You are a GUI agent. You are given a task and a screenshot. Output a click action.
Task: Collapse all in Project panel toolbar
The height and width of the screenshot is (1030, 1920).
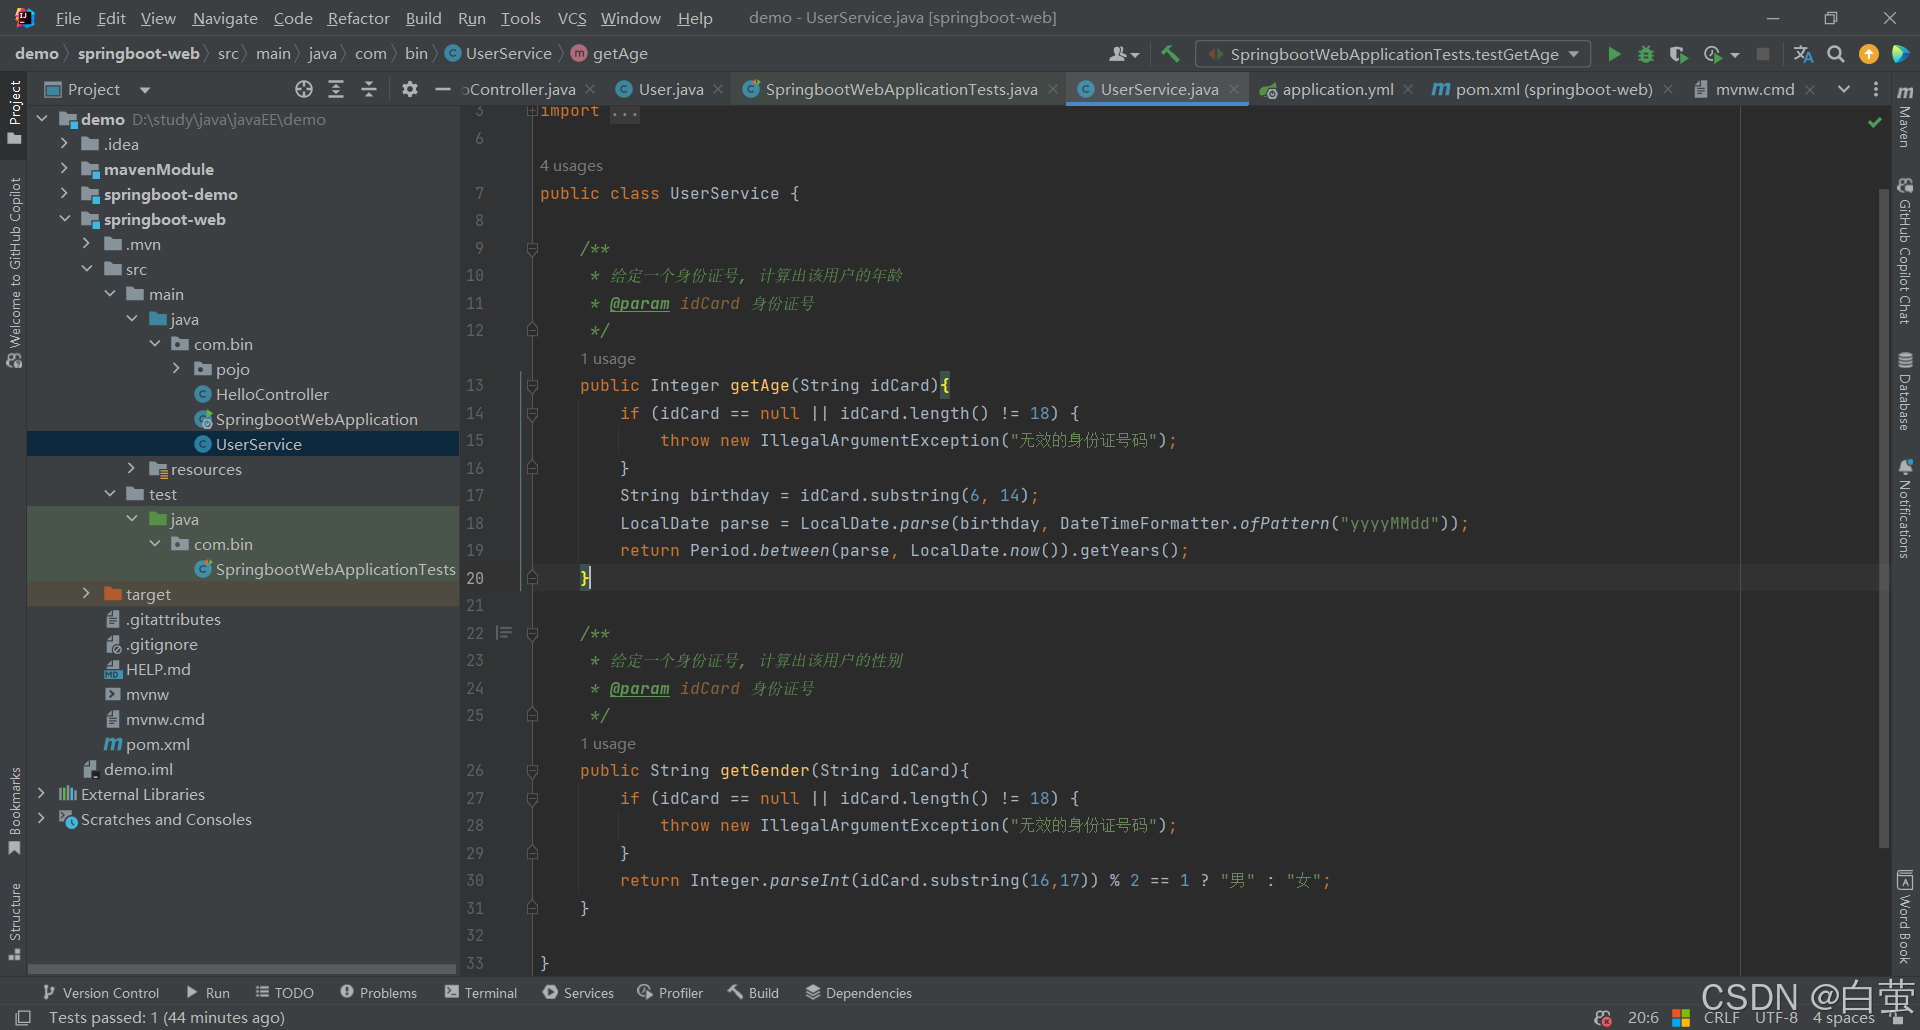(369, 89)
